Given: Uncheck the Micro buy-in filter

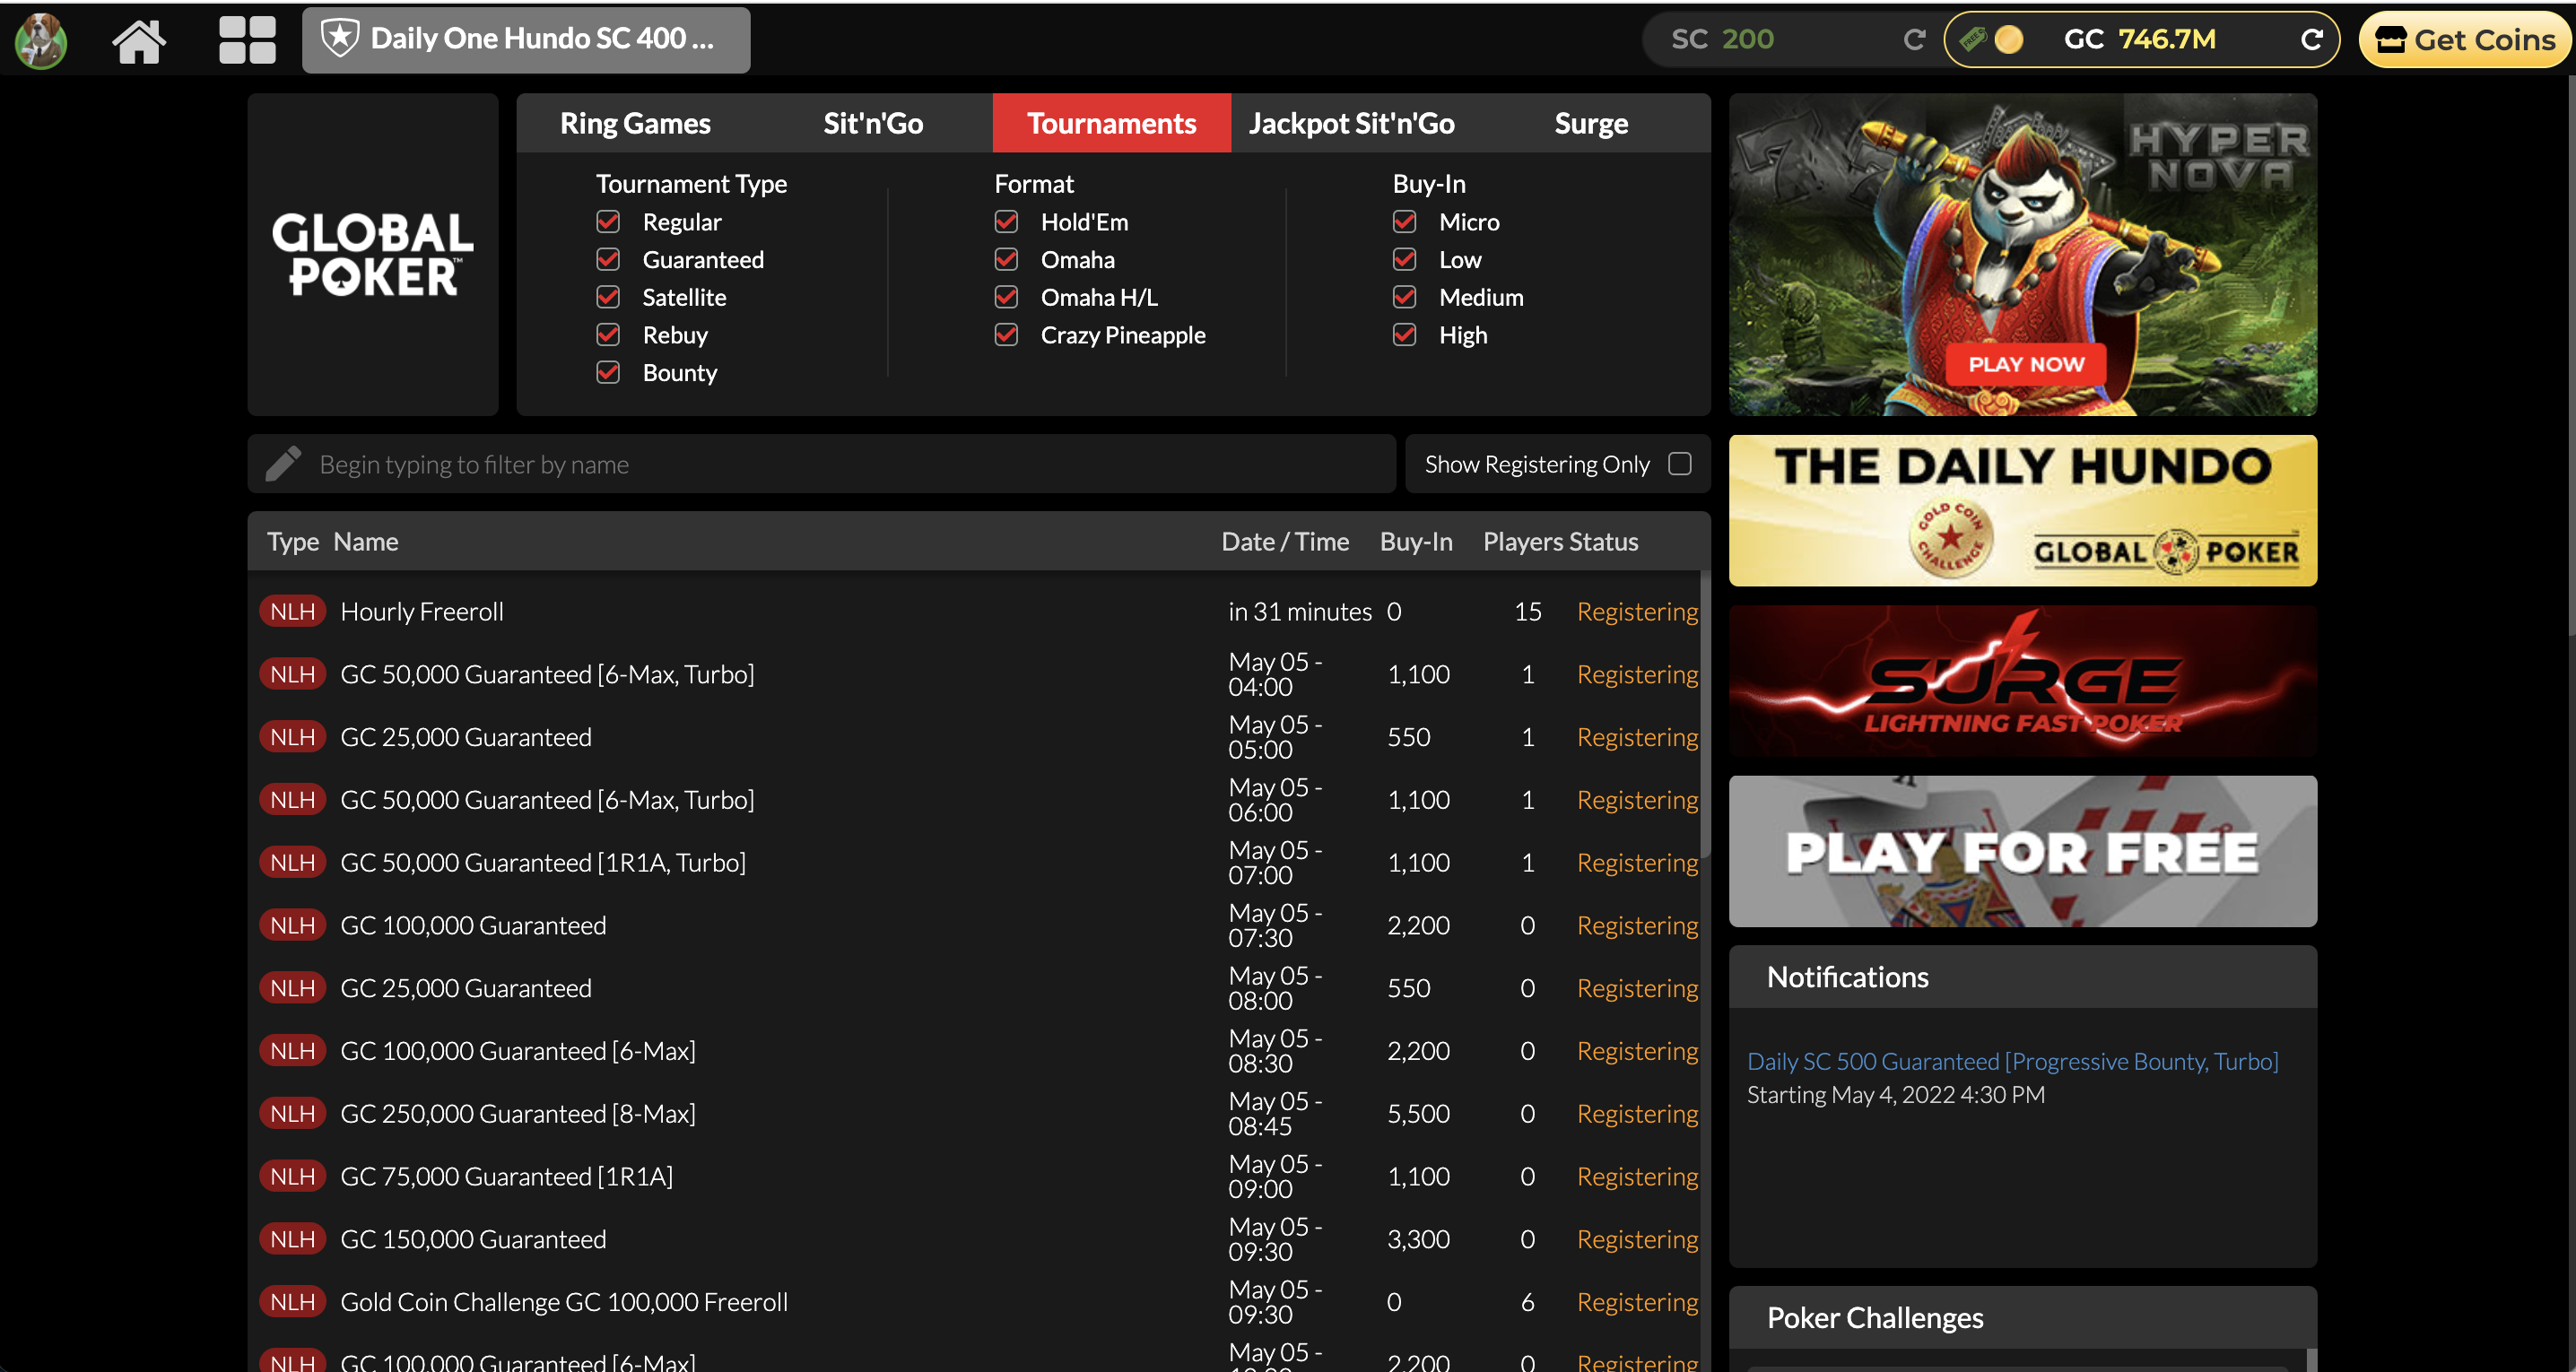Looking at the screenshot, I should [x=1404, y=221].
